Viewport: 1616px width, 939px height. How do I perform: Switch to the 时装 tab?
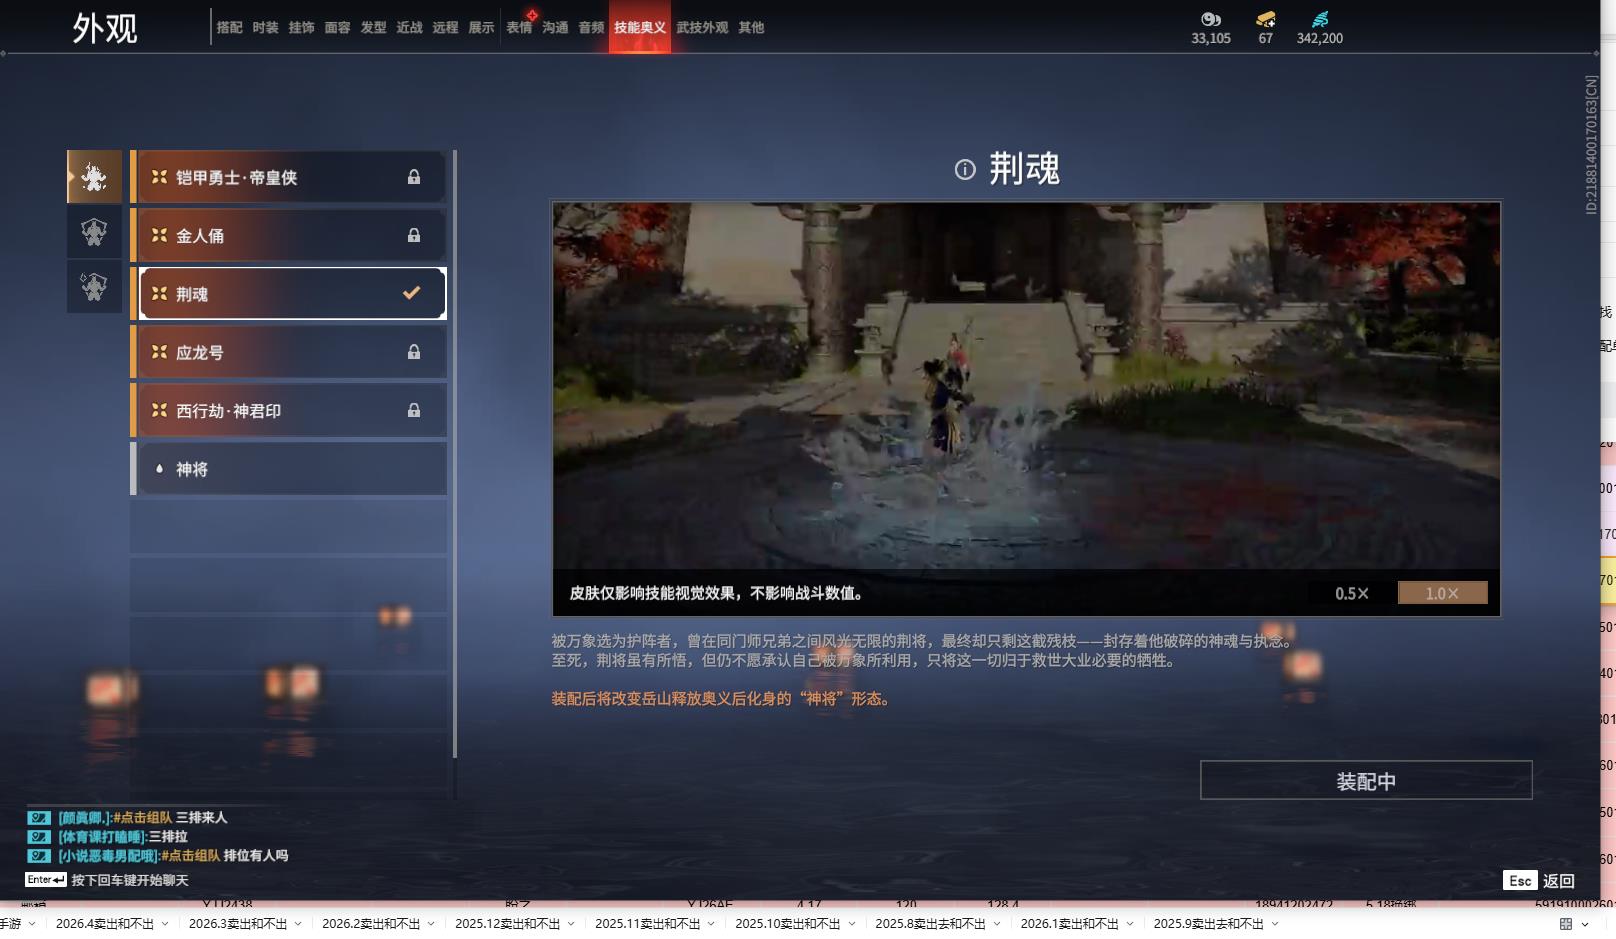tap(264, 27)
